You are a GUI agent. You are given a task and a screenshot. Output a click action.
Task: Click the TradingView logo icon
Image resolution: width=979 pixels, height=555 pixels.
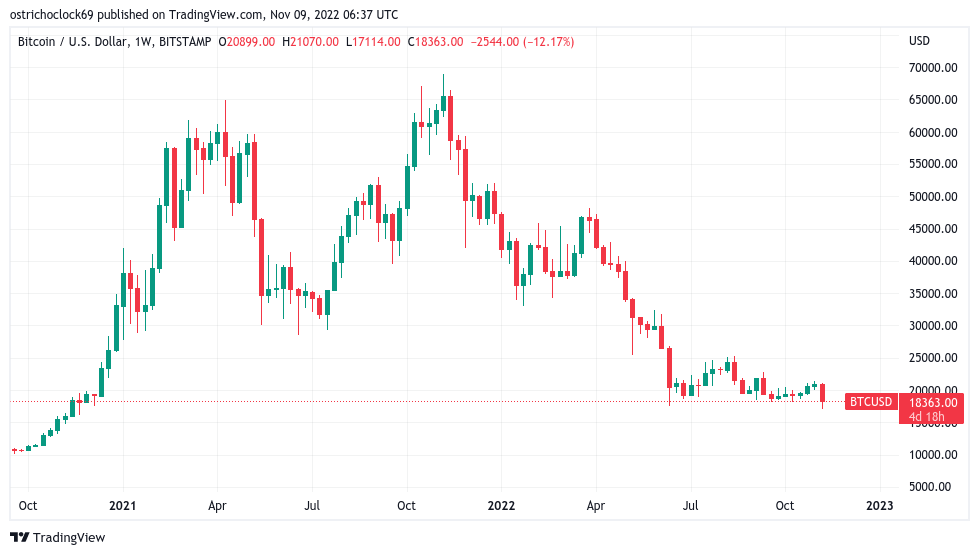pos(20,538)
